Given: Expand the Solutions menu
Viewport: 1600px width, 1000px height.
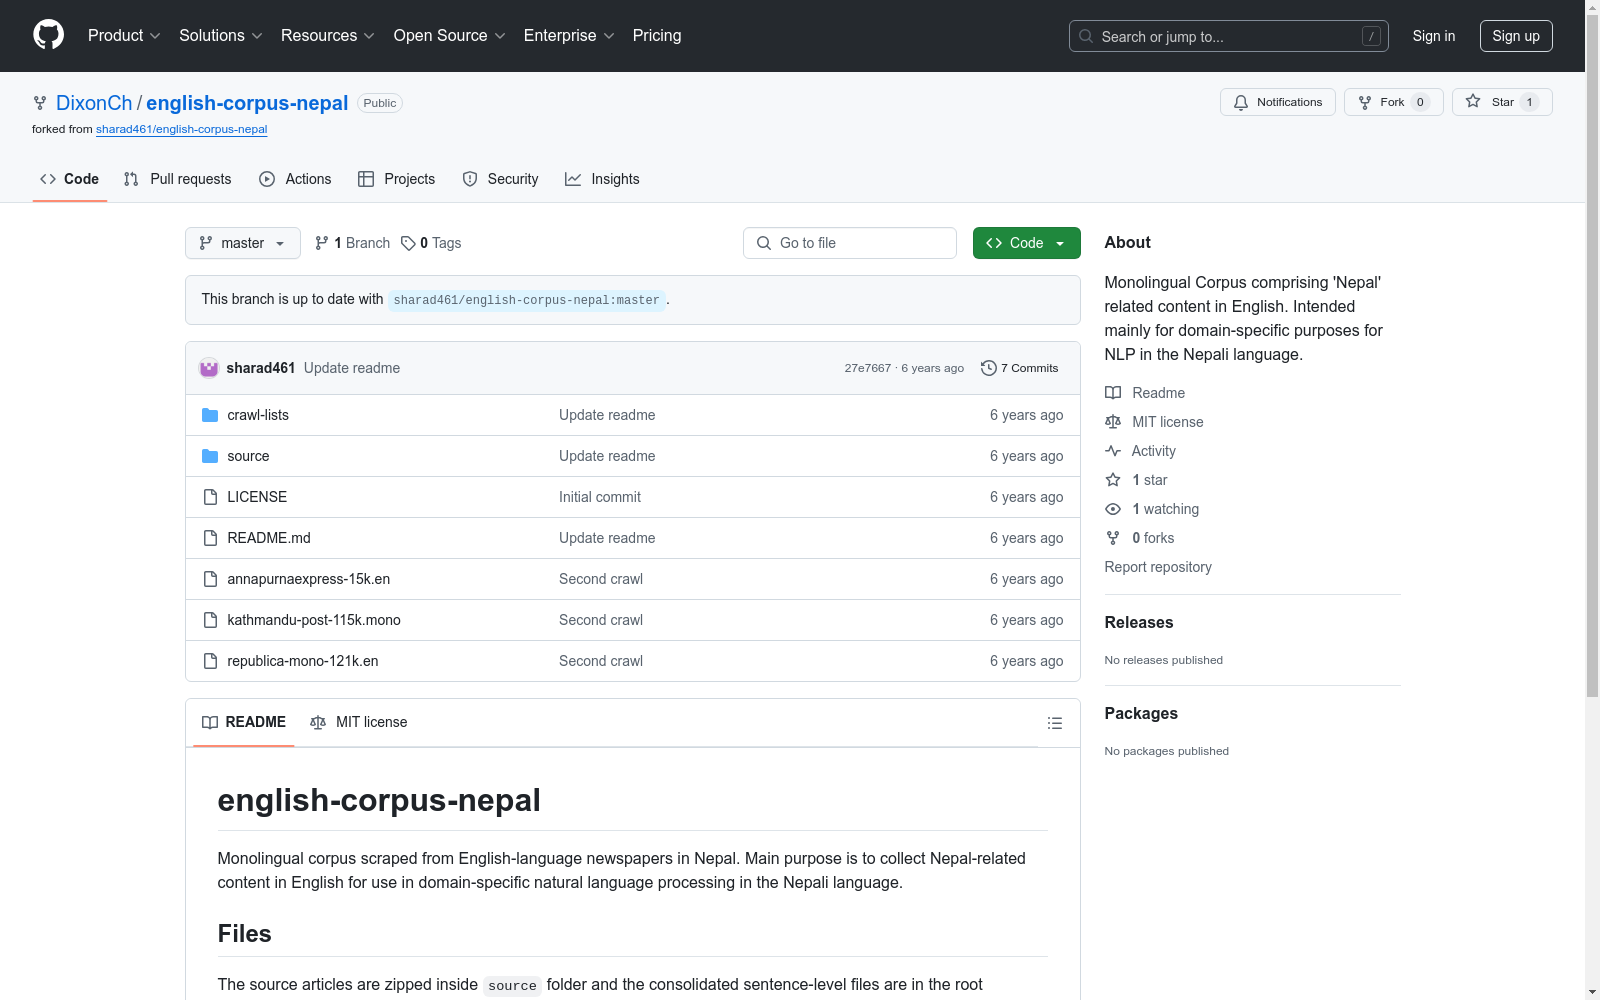Looking at the screenshot, I should [221, 36].
